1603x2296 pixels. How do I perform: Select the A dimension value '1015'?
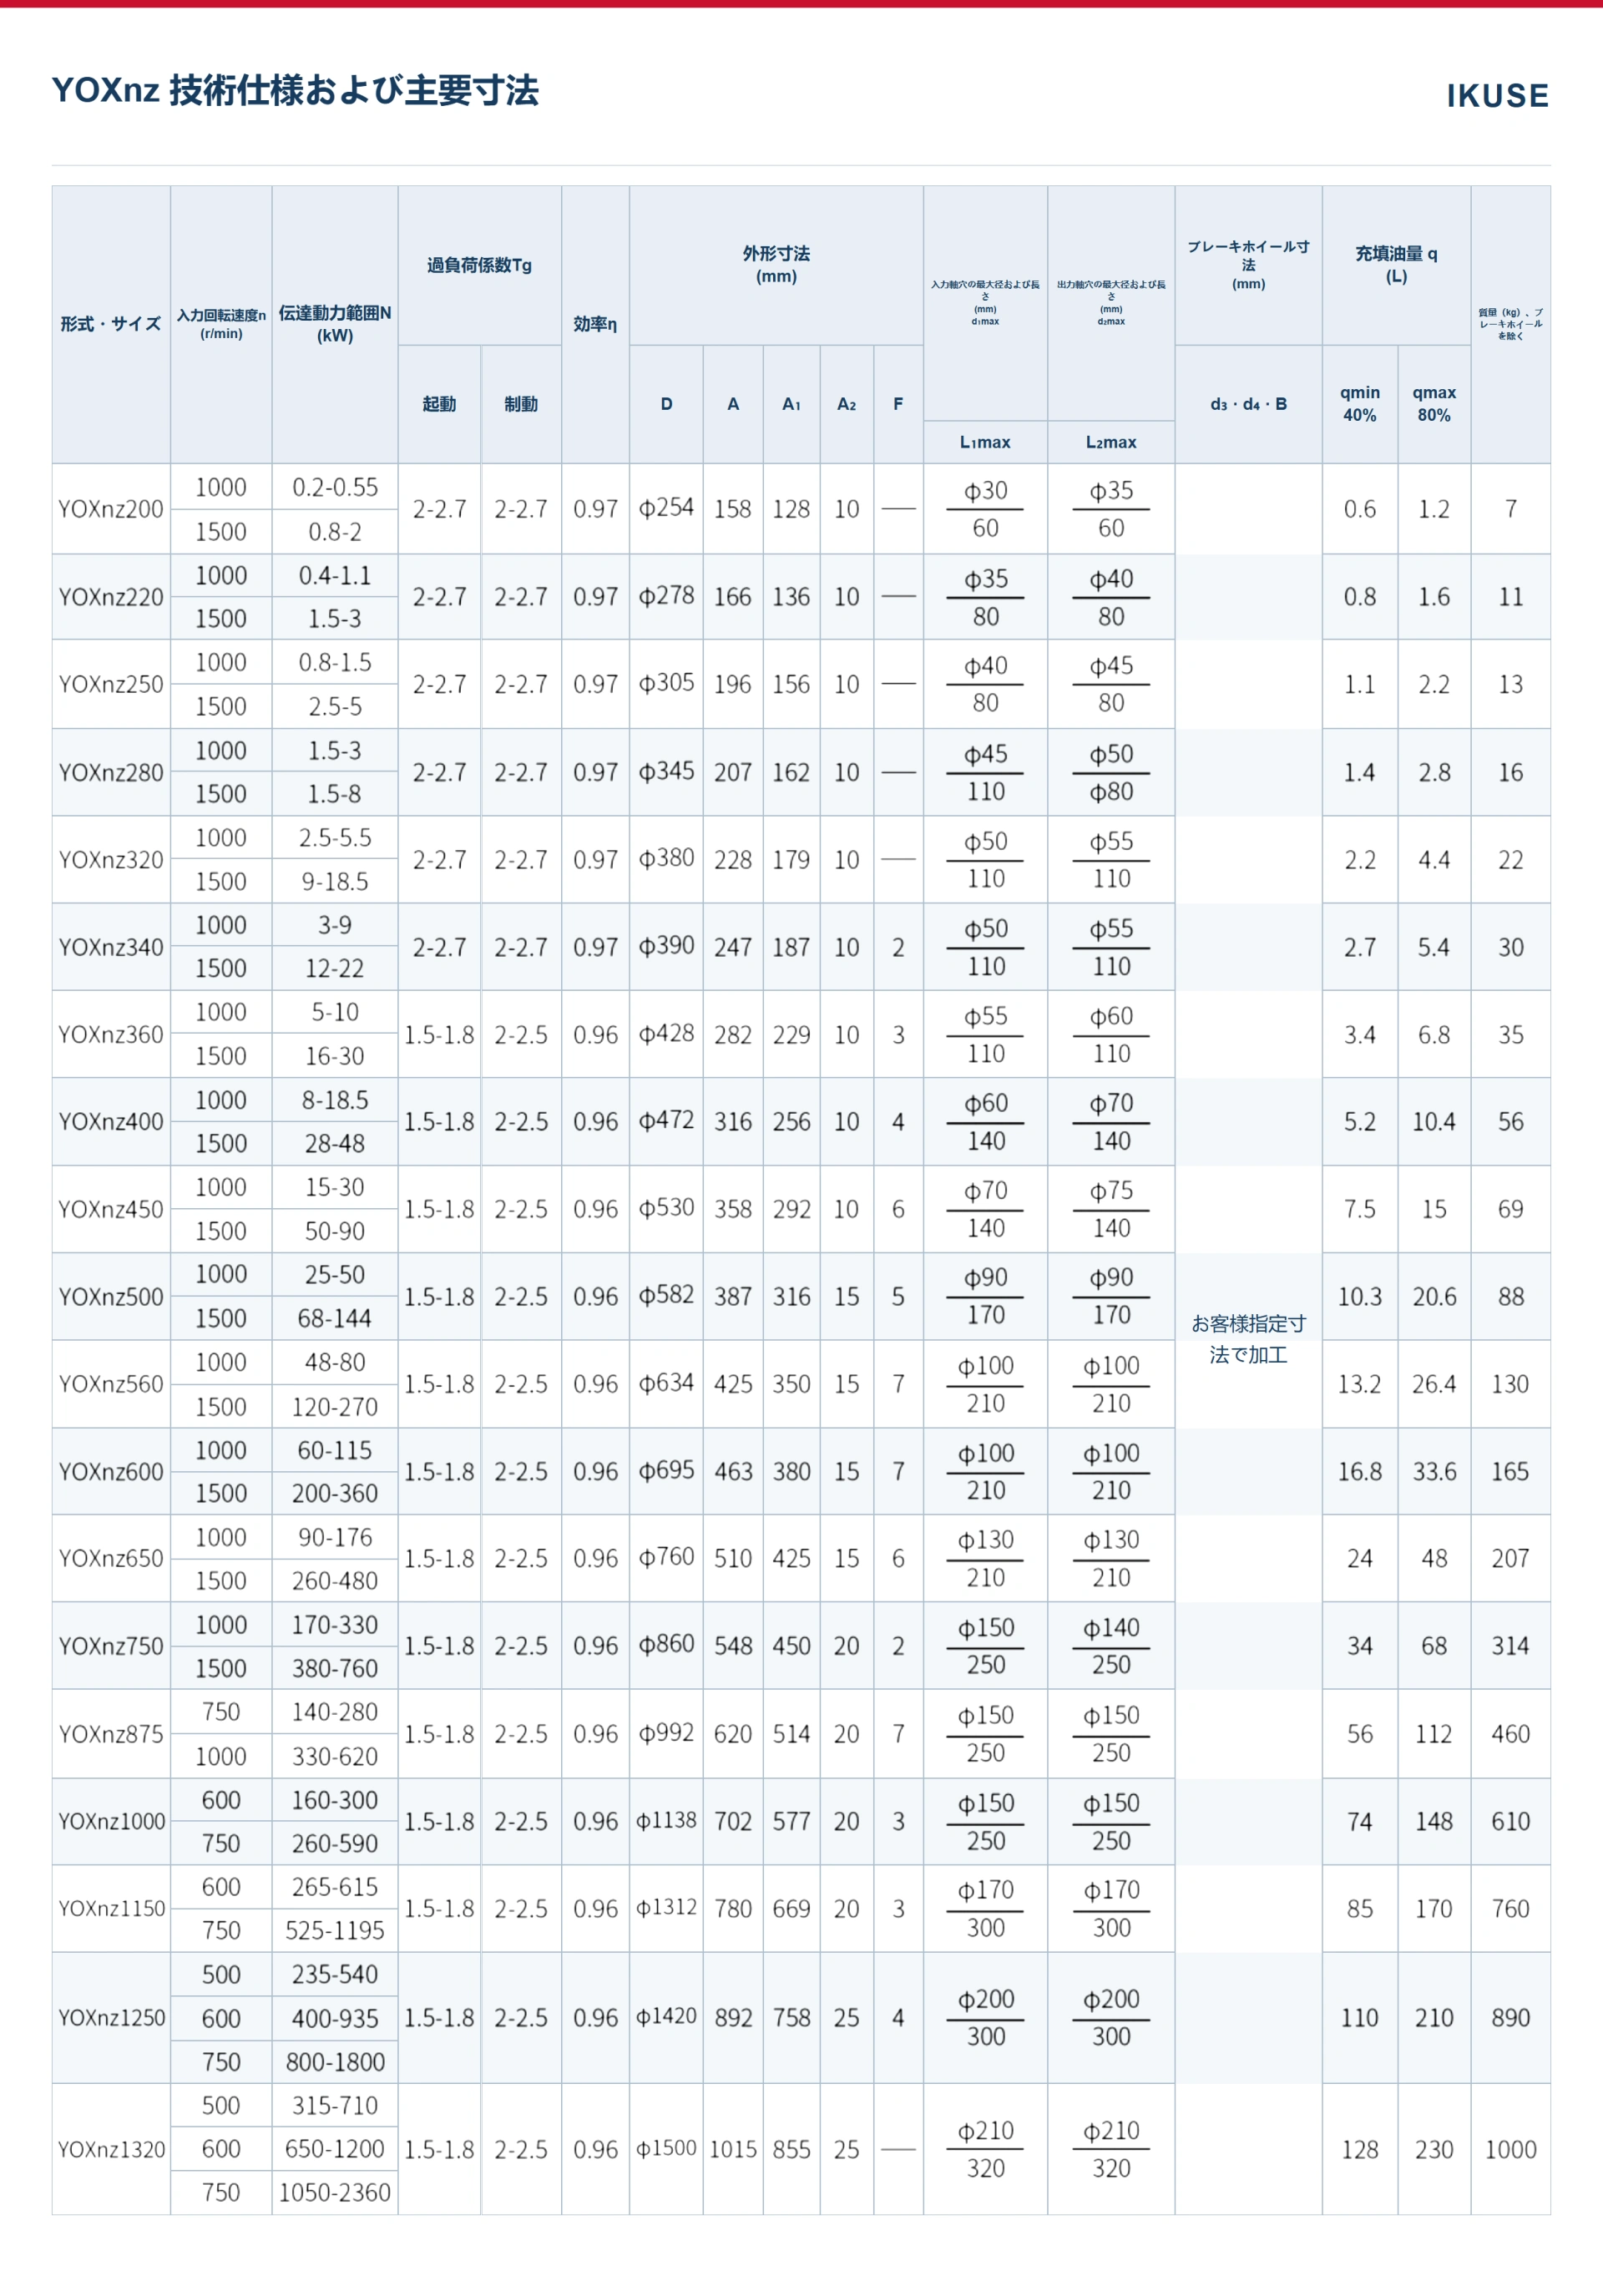(x=733, y=2149)
